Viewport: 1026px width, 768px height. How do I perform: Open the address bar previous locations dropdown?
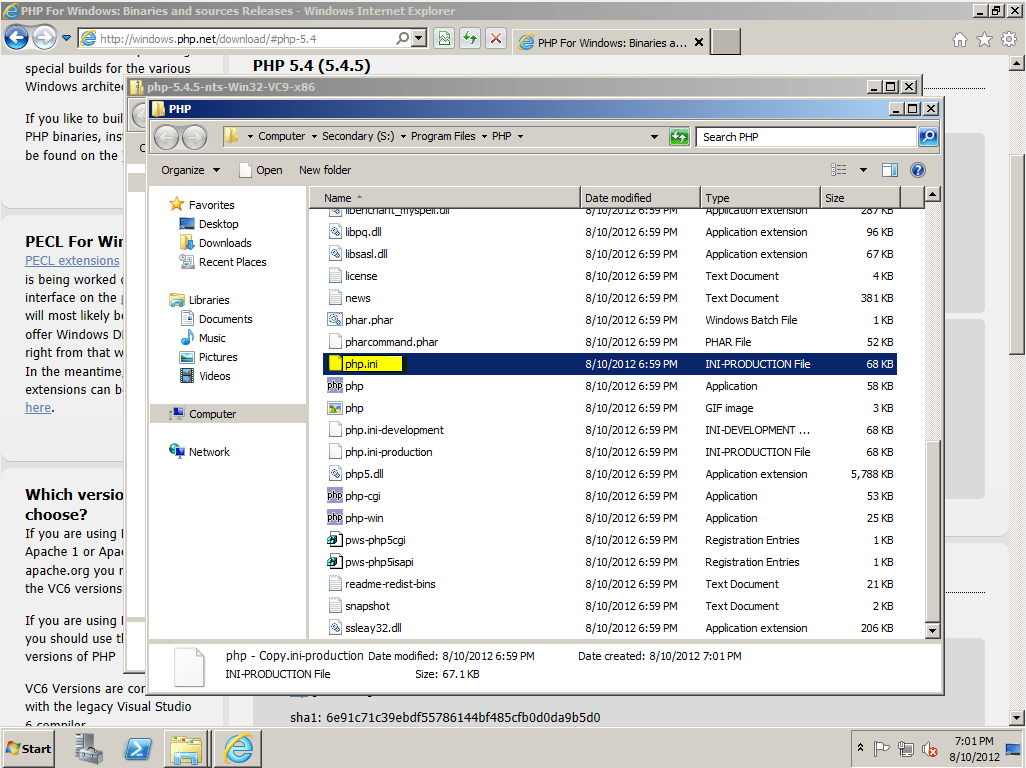pyautogui.click(x=654, y=137)
